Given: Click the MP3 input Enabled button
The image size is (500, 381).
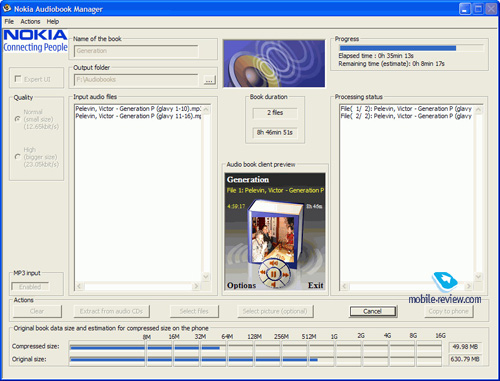Looking at the screenshot, I should click(x=30, y=287).
